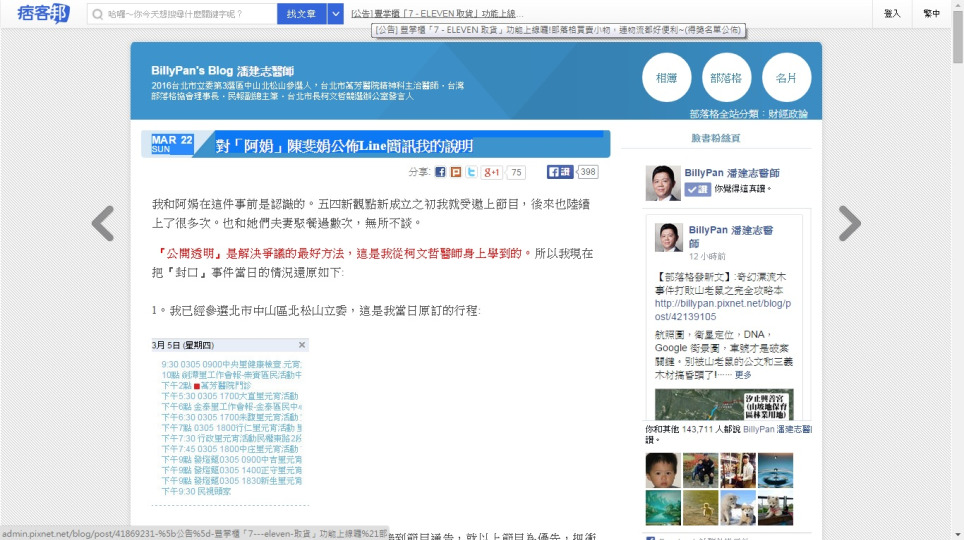Open the 部落格 circle tab
Viewport: 964px width, 540px height.
726,78
